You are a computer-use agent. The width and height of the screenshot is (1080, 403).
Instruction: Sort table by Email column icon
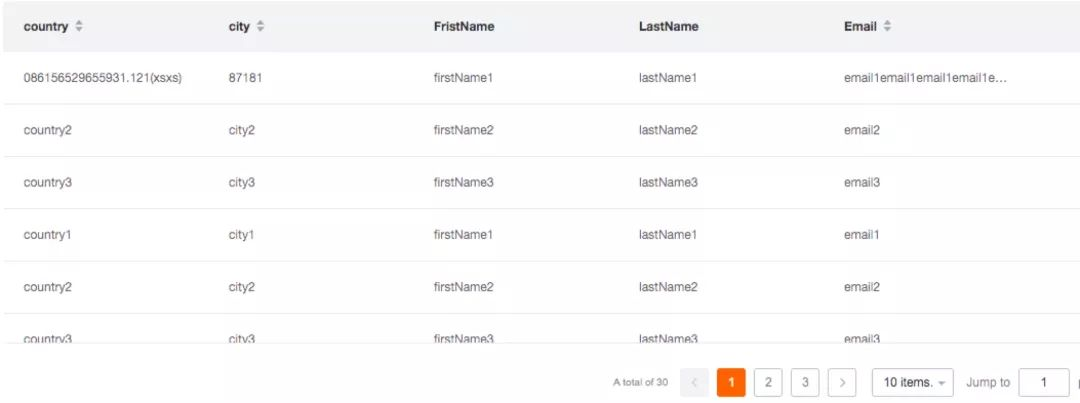click(887, 27)
